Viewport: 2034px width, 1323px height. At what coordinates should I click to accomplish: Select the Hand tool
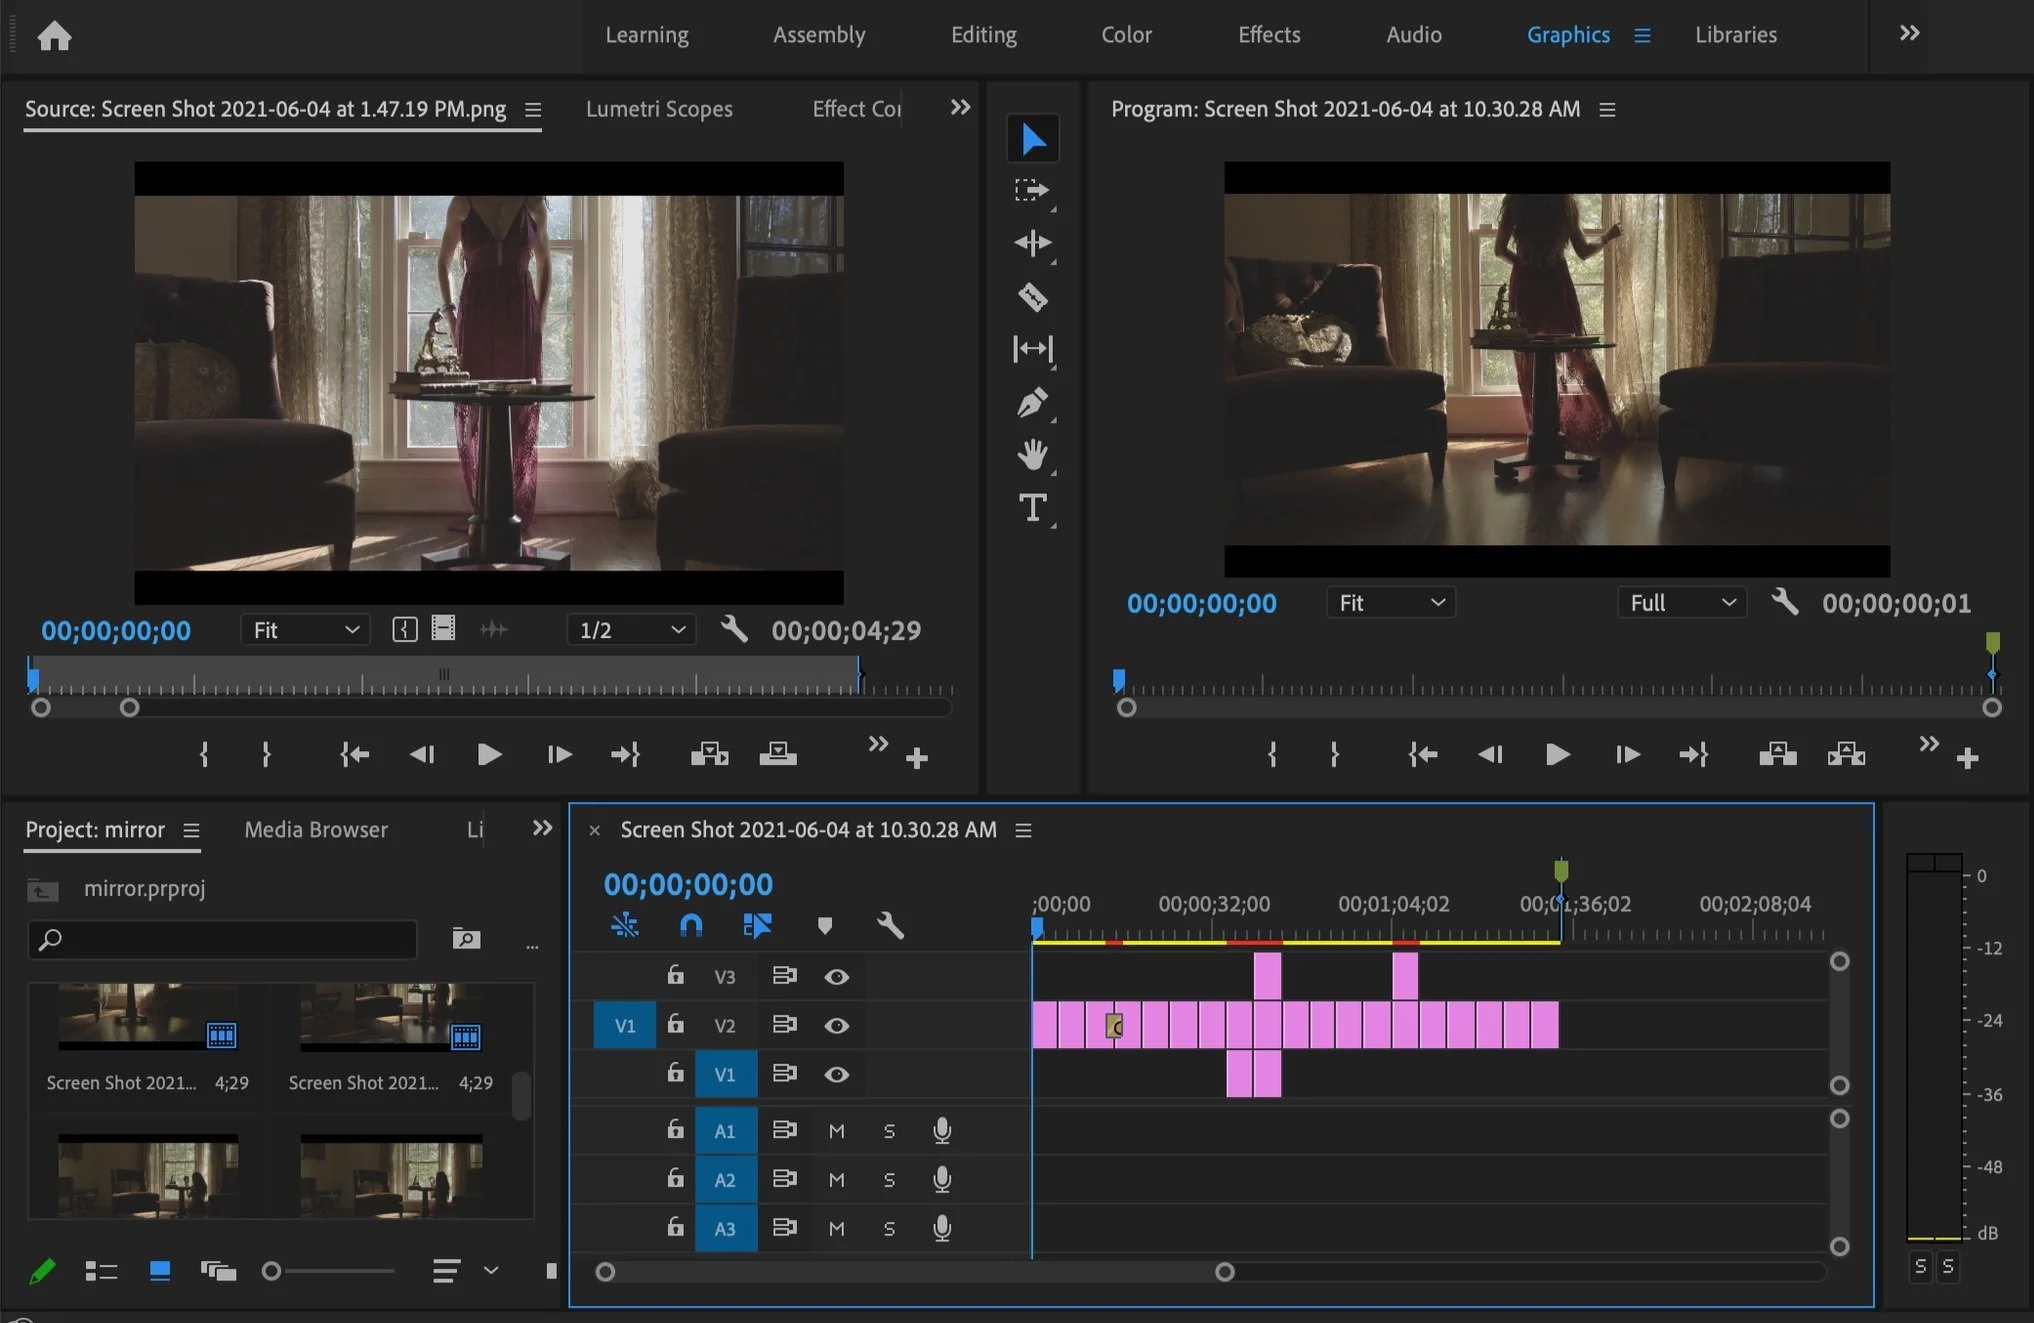(x=1032, y=455)
